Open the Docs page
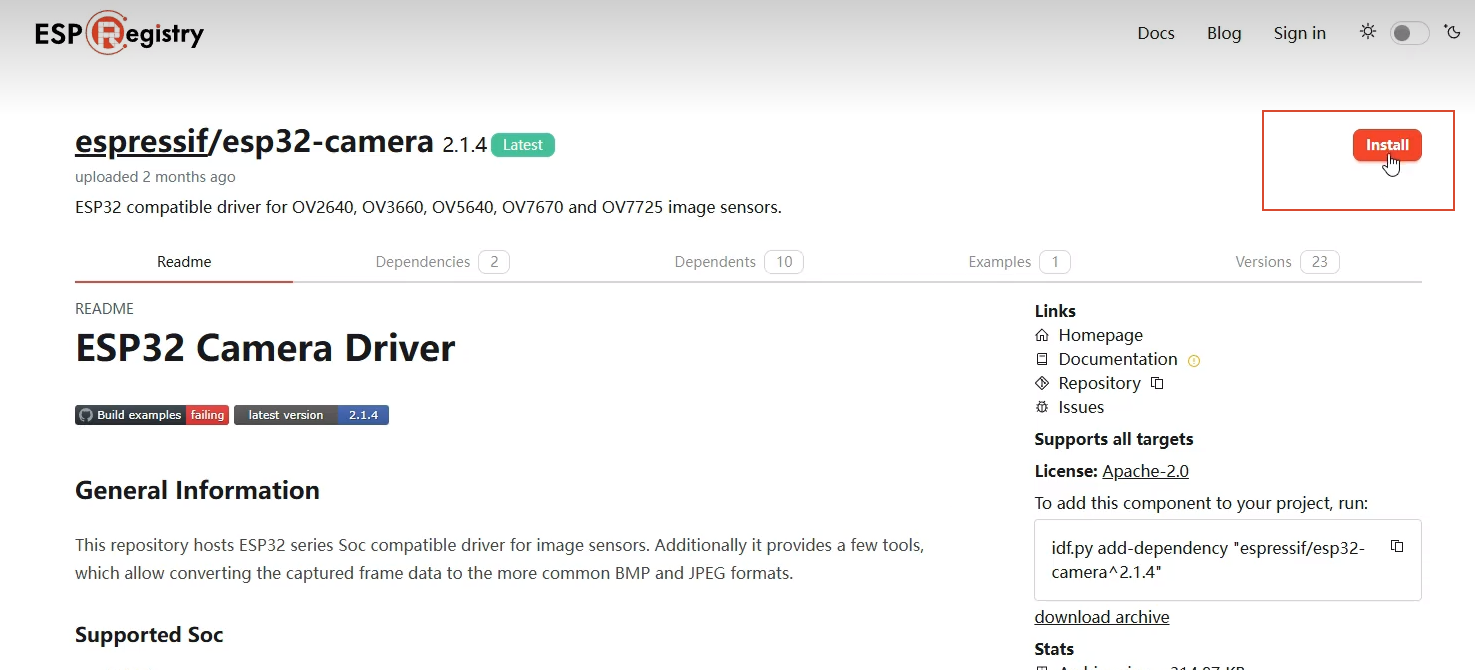This screenshot has width=1475, height=670. 1156,33
